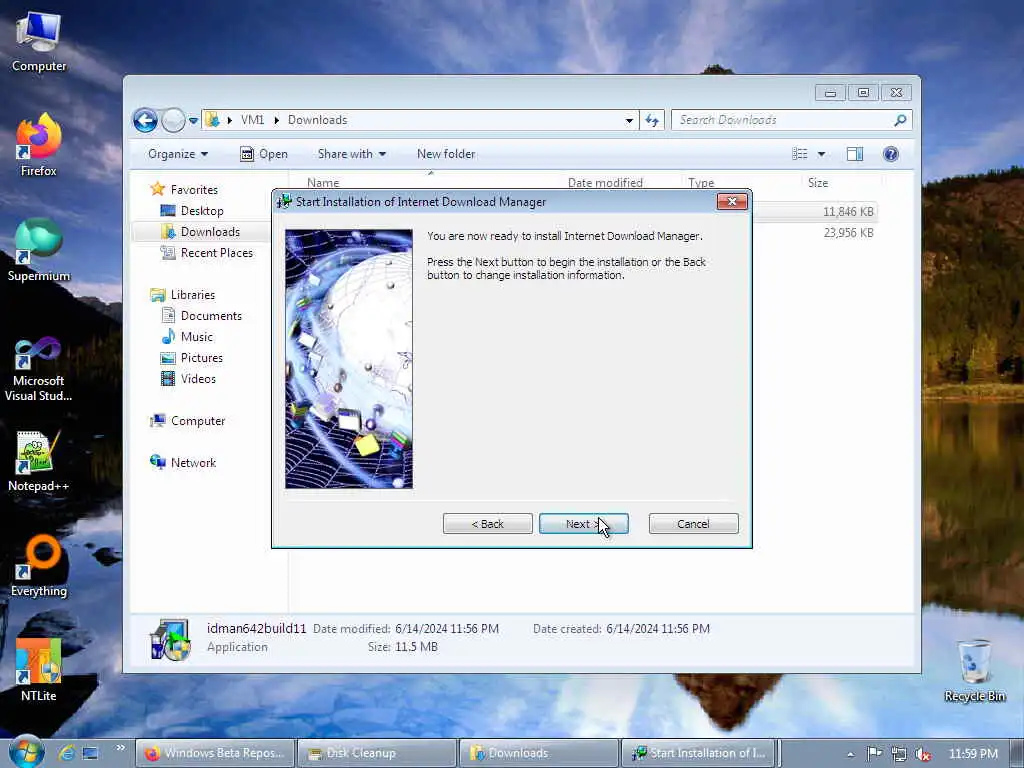Screen dimensions: 1024x768
Task: Go back in Explorer navigation
Action: 145,120
